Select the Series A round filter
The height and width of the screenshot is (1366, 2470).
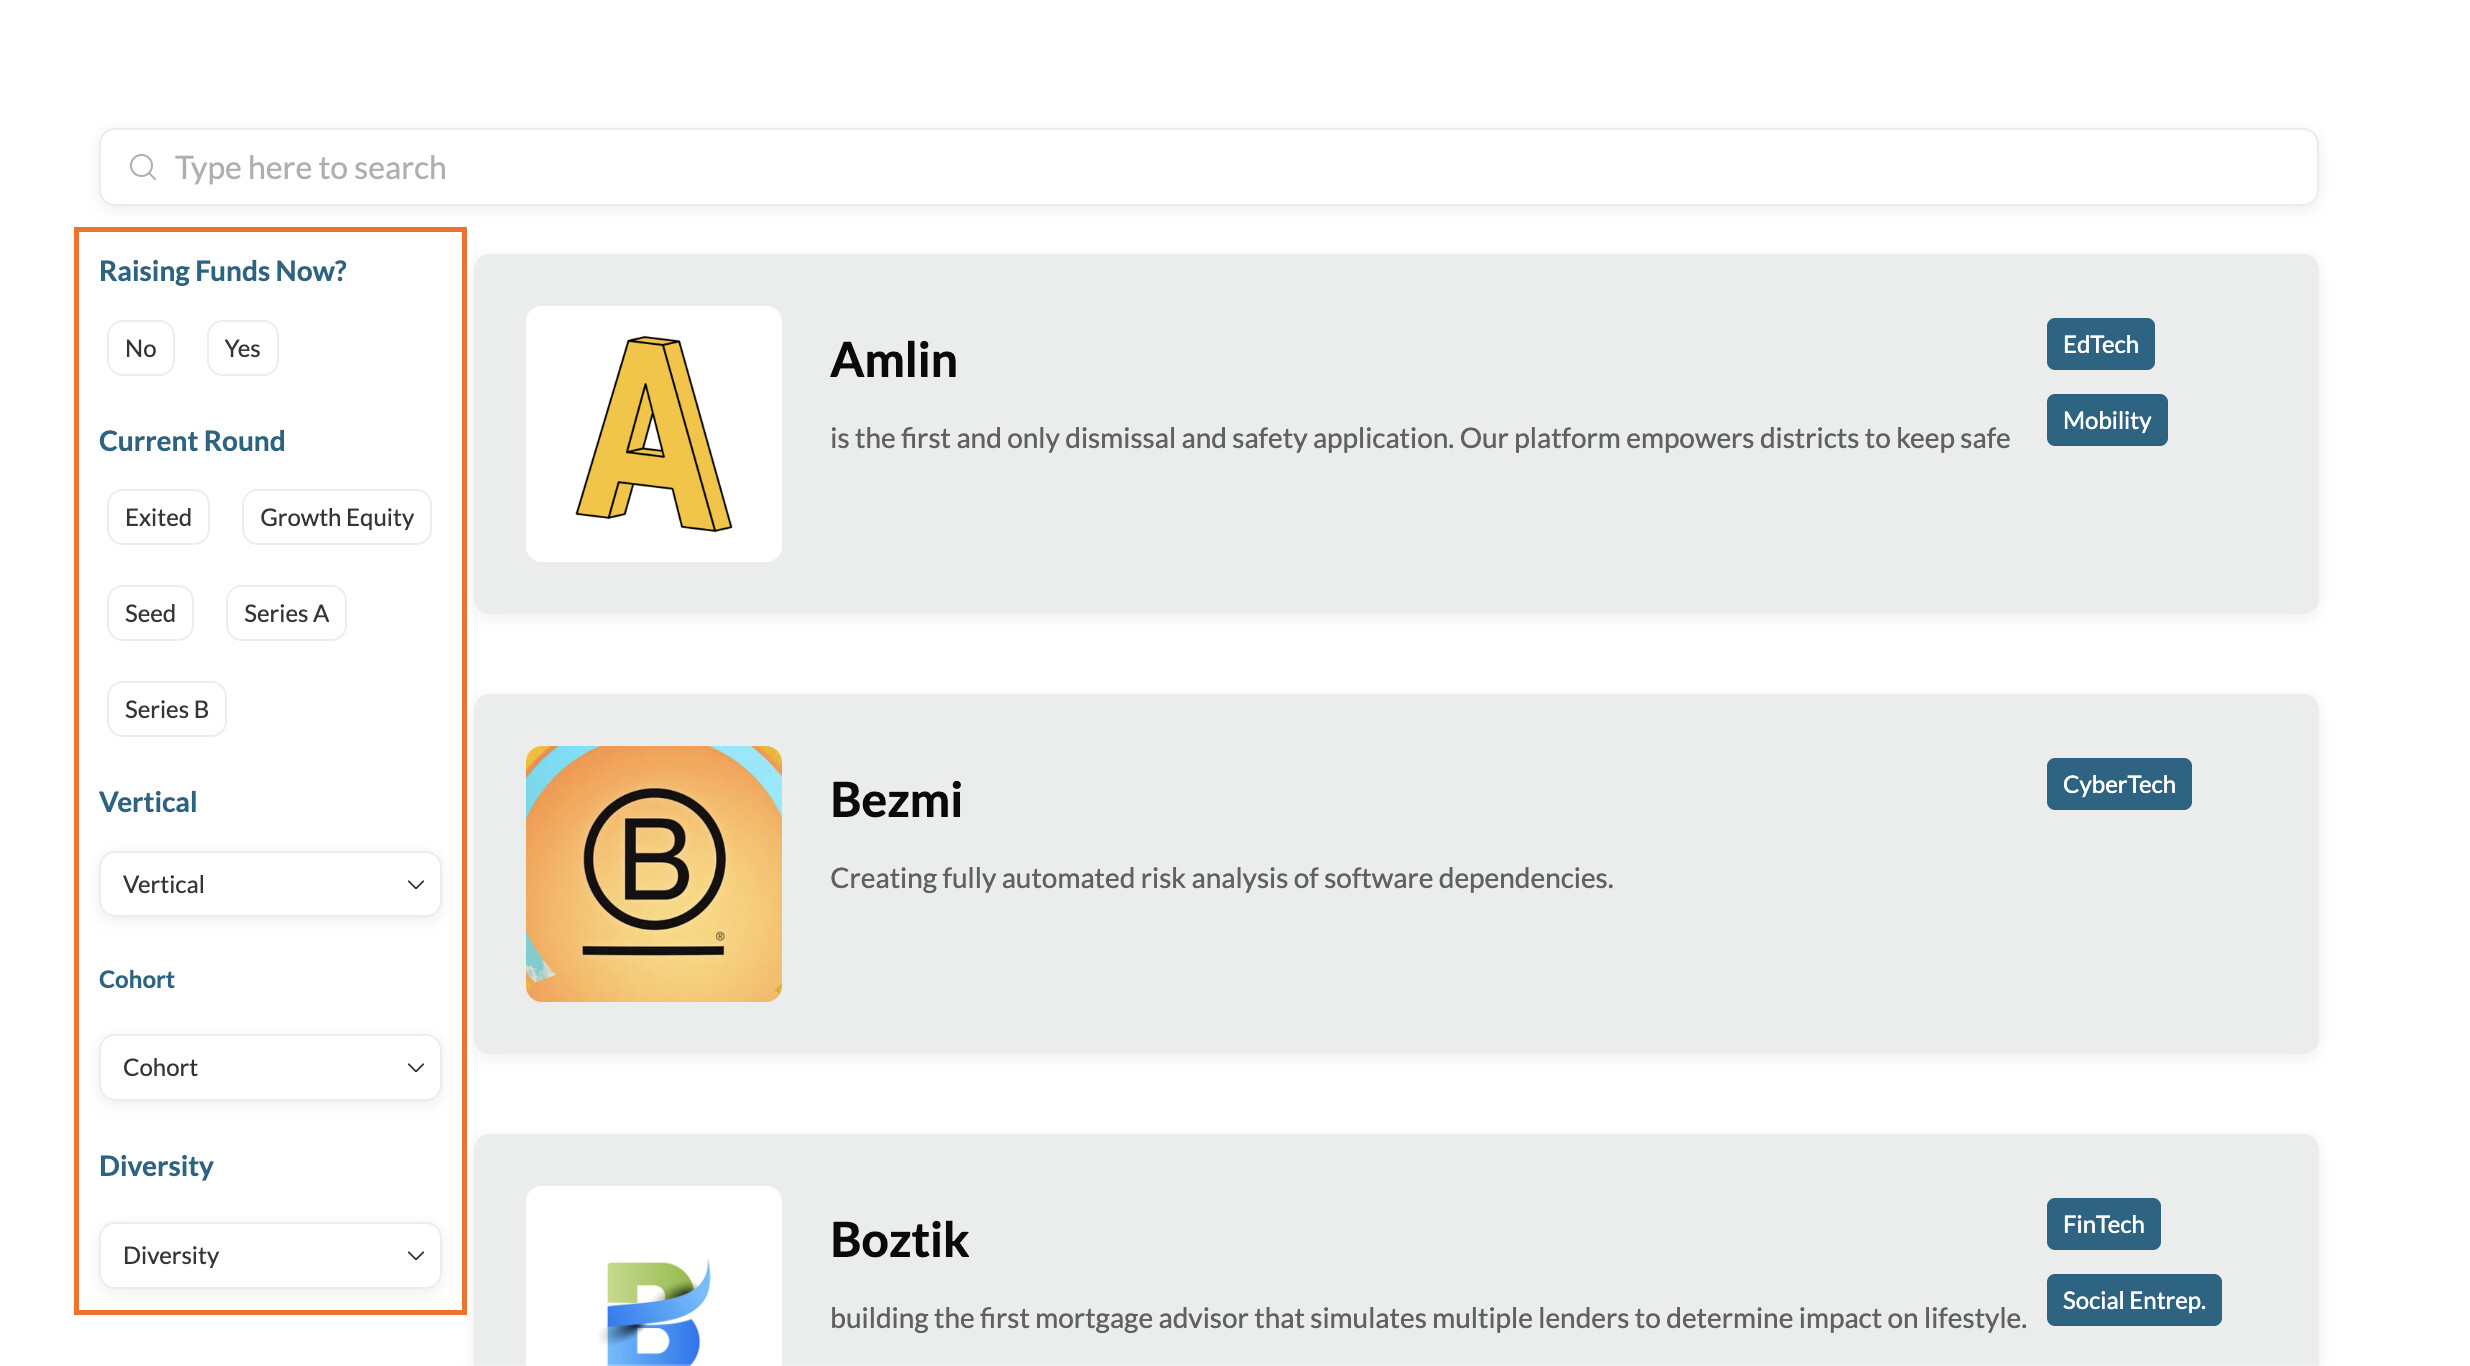(x=286, y=613)
